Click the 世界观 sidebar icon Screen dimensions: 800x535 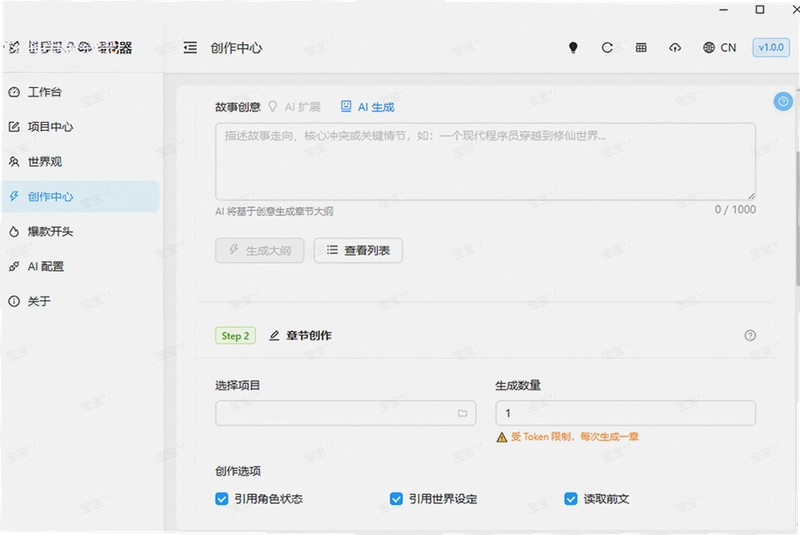pyautogui.click(x=14, y=162)
